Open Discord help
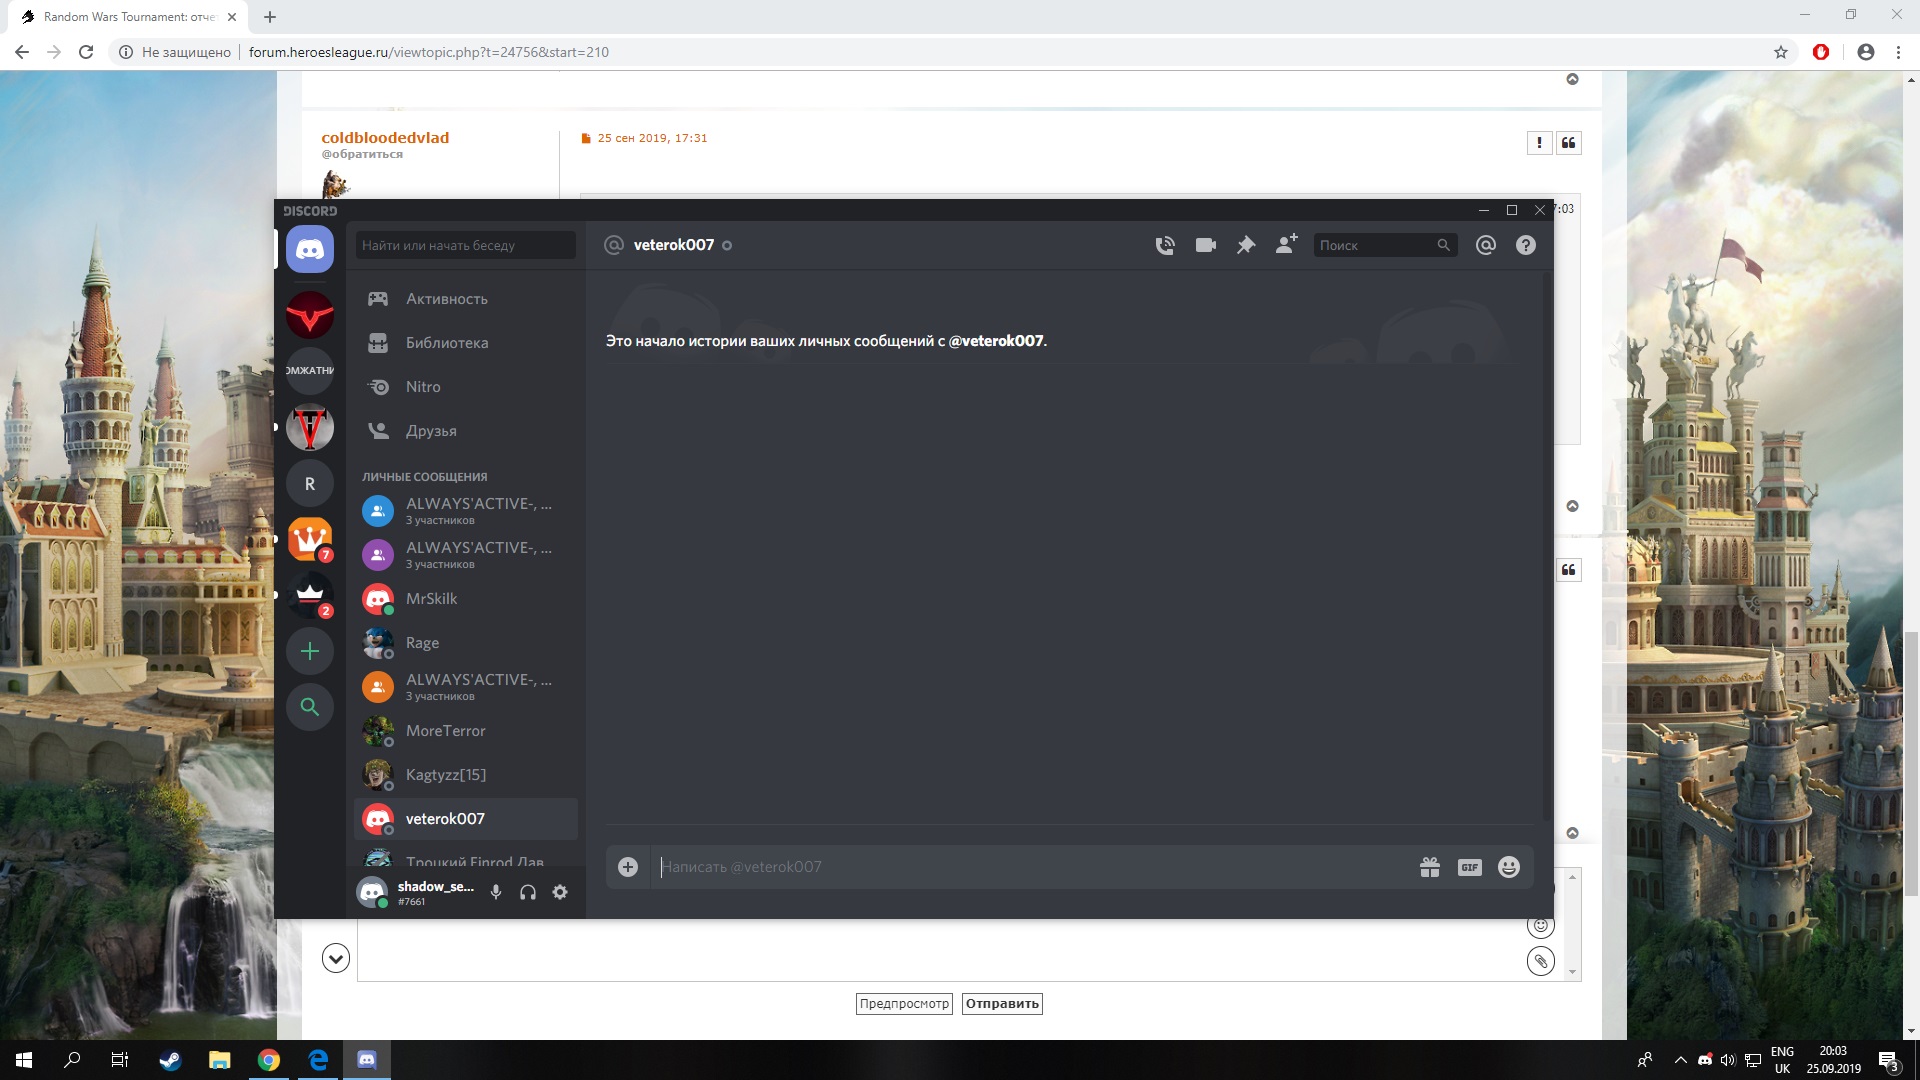1920x1080 pixels. click(x=1526, y=245)
